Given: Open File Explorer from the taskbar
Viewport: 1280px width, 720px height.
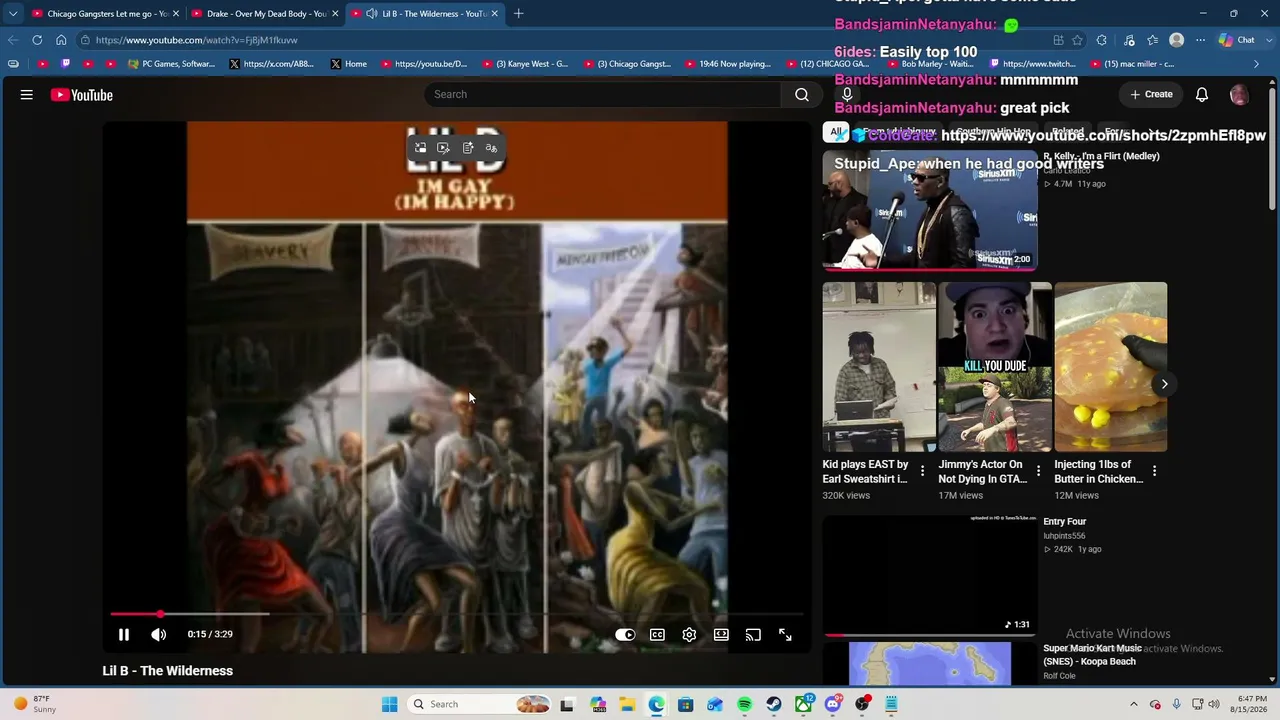Looking at the screenshot, I should pyautogui.click(x=627, y=704).
